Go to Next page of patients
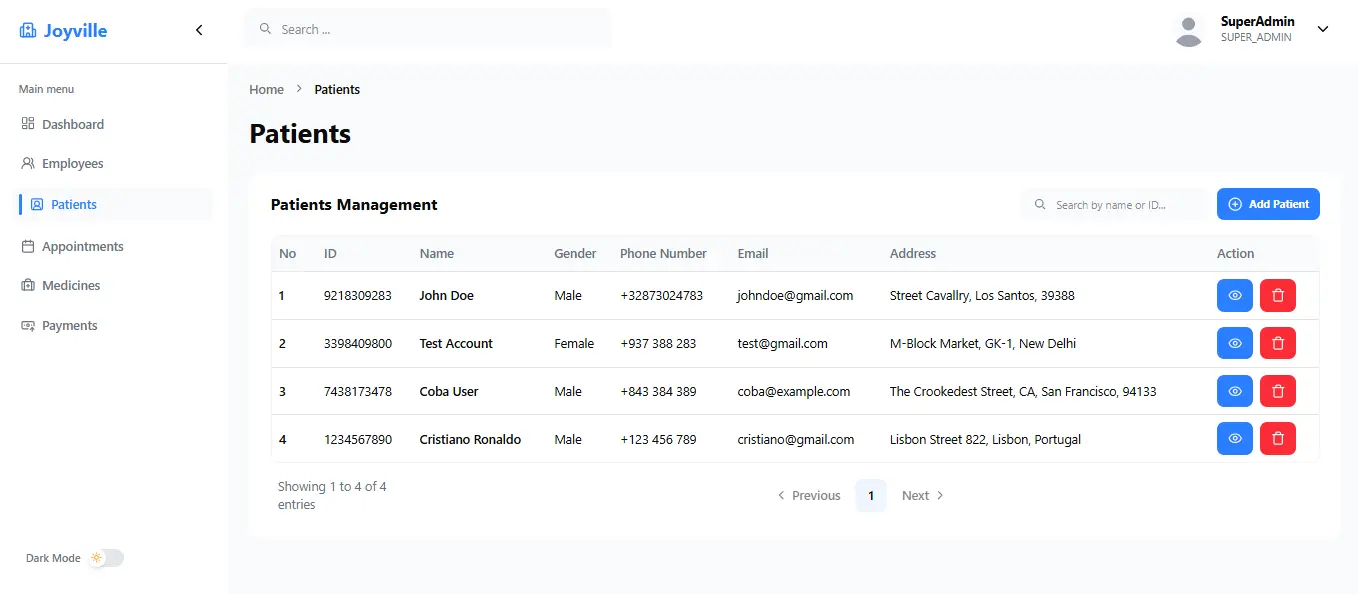 point(922,495)
